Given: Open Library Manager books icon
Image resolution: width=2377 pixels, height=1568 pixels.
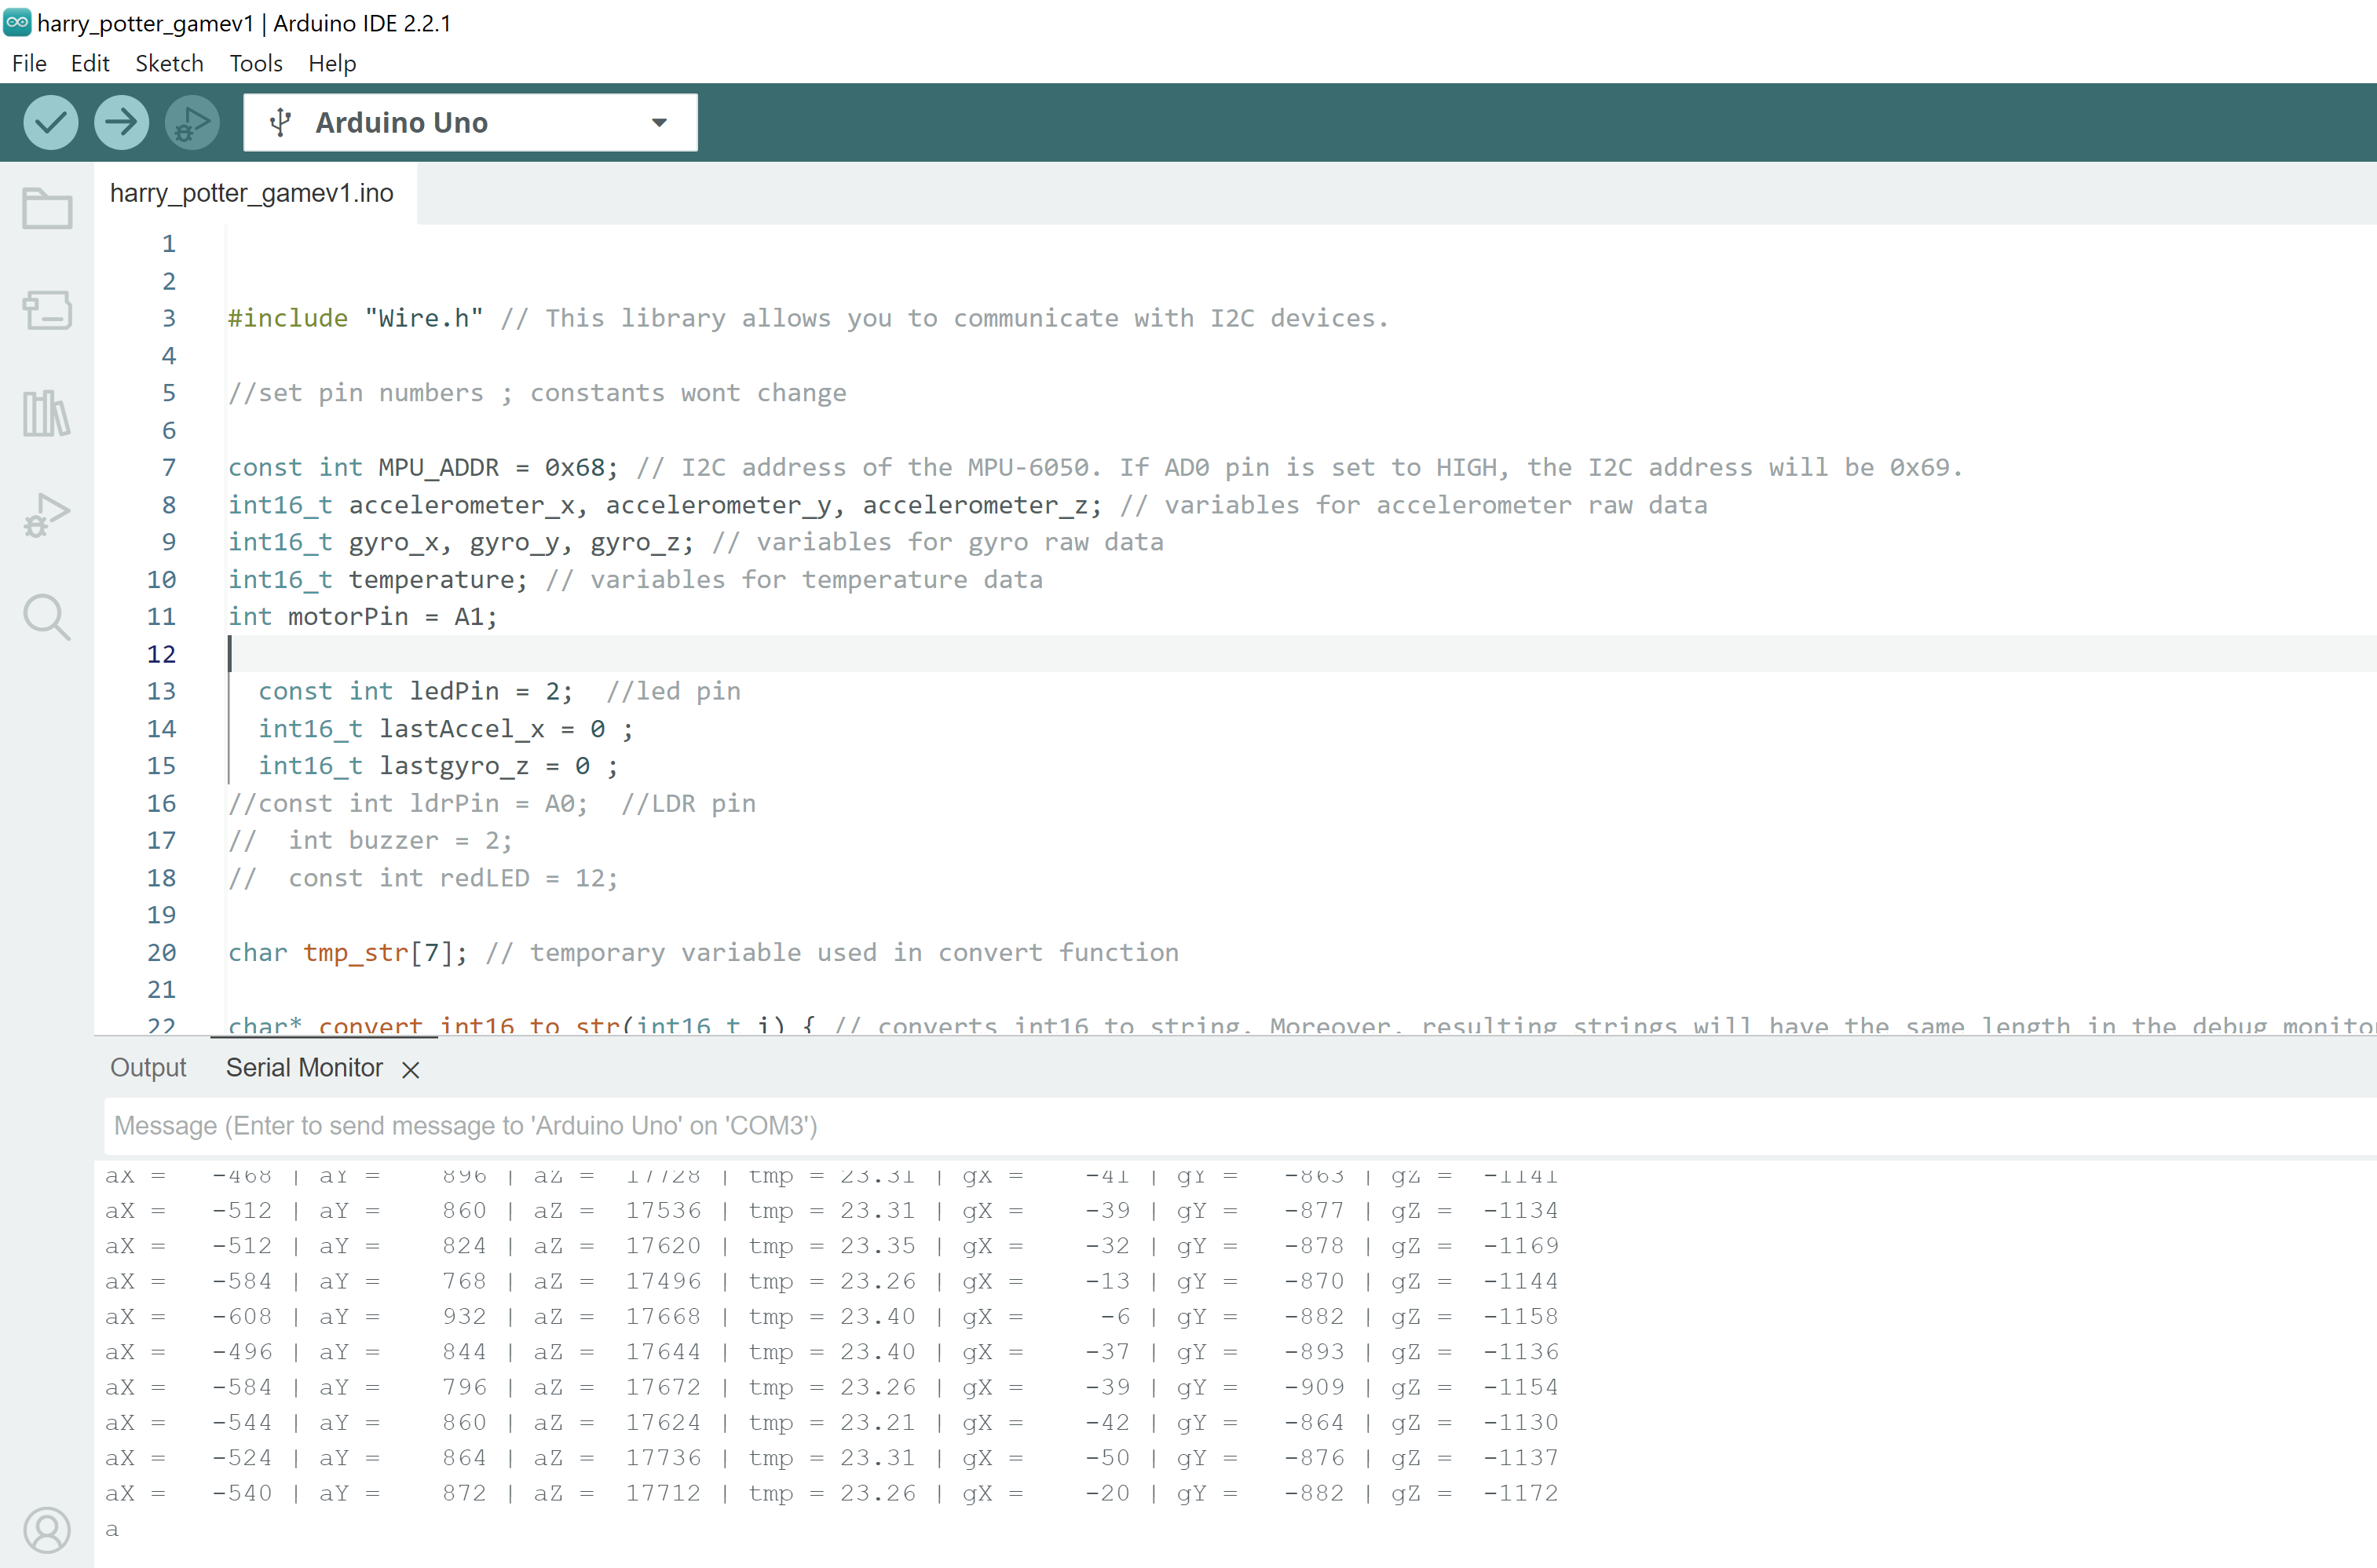Looking at the screenshot, I should pyautogui.click(x=47, y=412).
